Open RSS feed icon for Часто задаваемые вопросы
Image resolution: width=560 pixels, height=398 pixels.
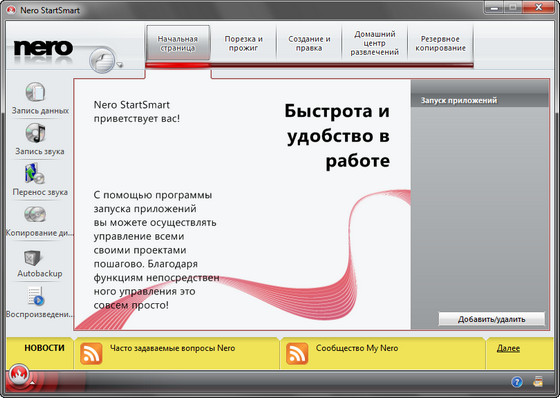point(91,354)
